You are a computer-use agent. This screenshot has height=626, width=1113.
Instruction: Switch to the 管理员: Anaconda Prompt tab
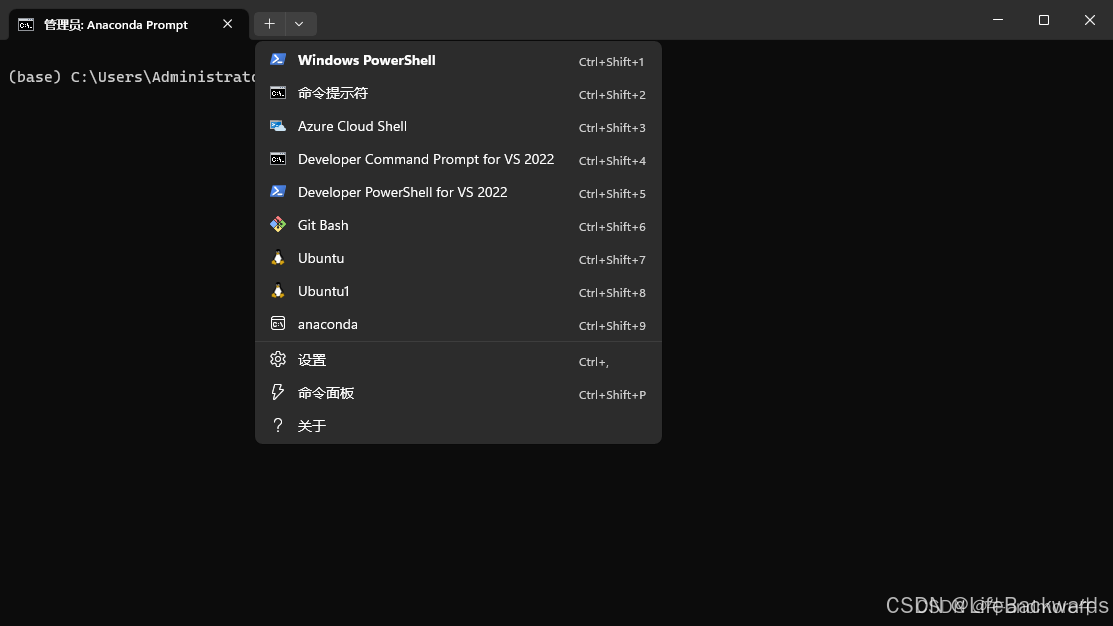(128, 24)
